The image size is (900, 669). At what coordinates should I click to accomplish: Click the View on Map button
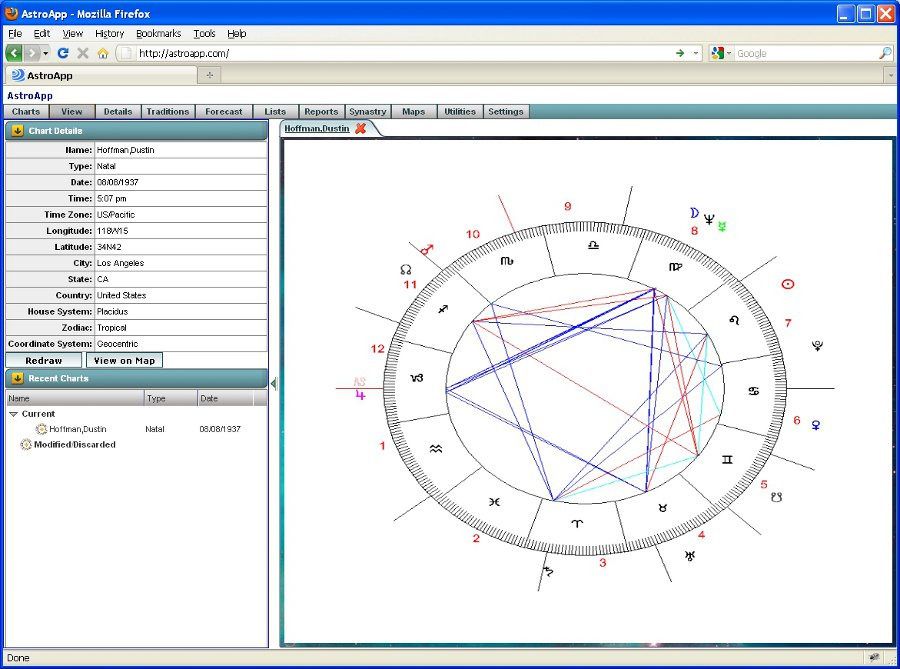point(124,360)
